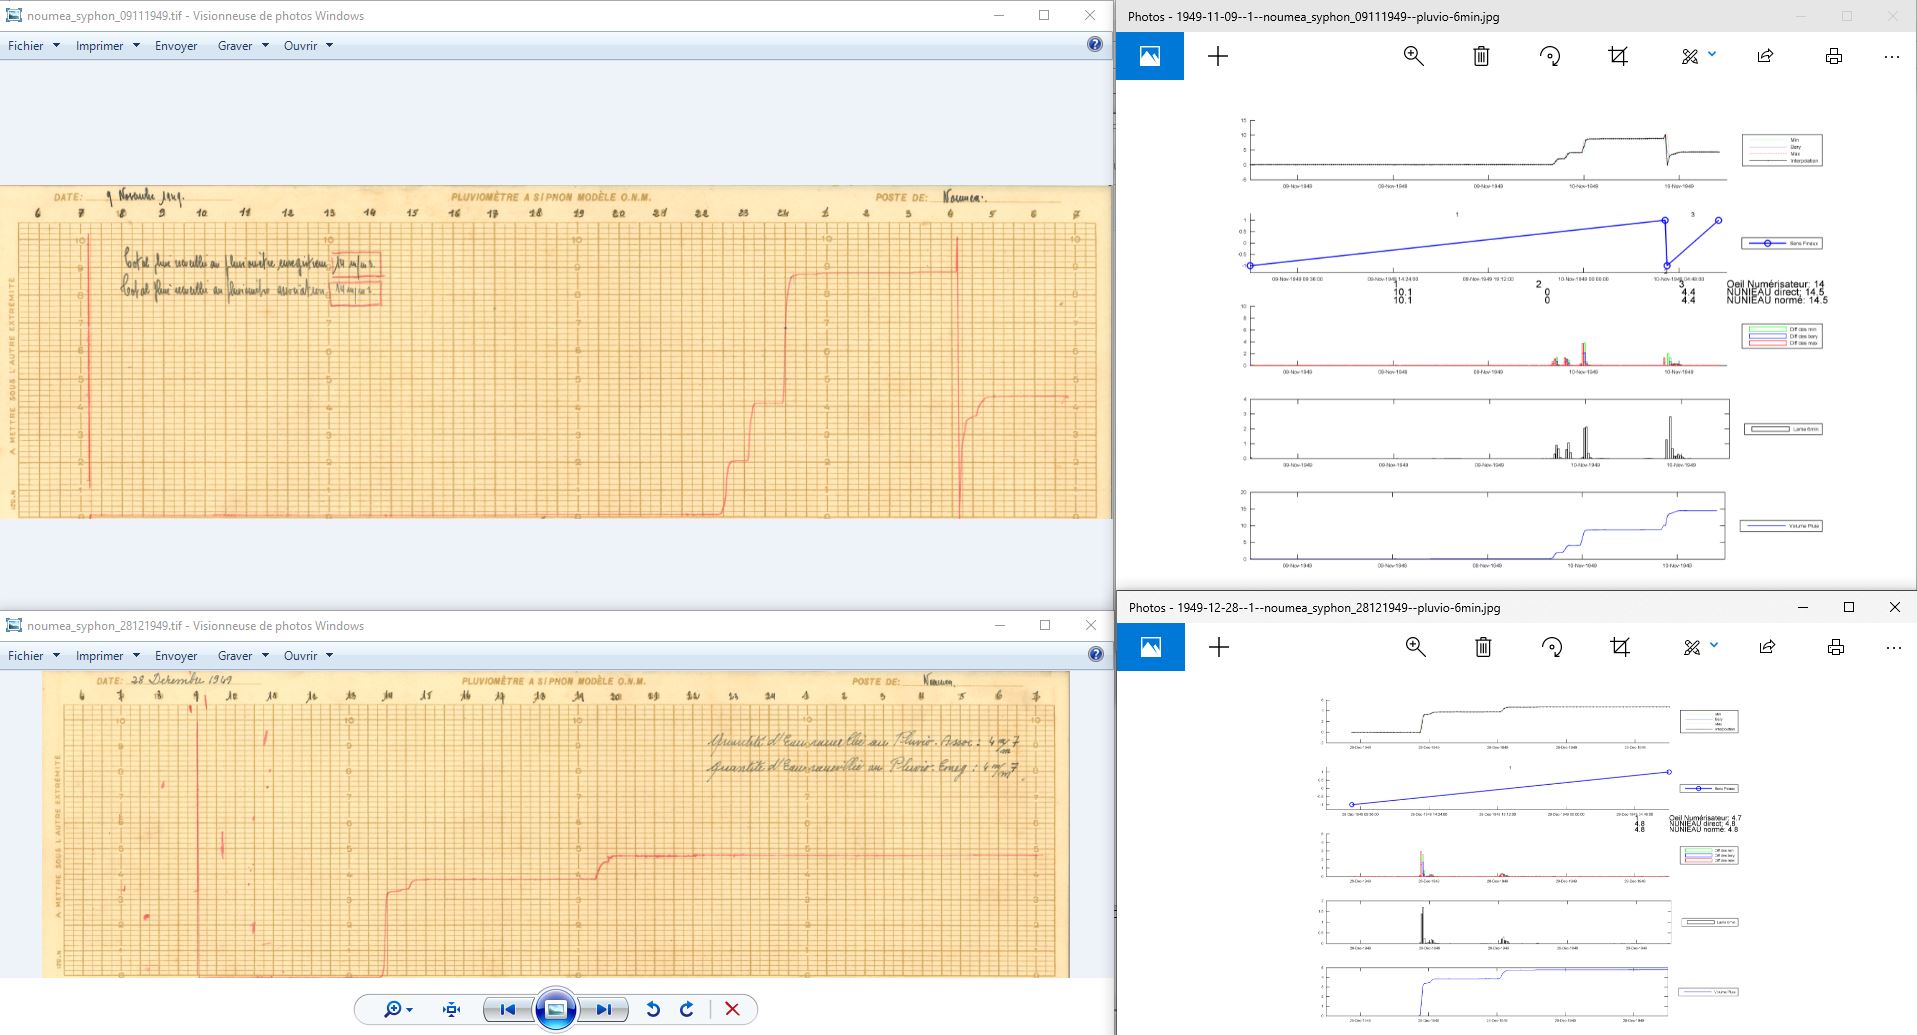Rotate image counterclockwise in Photo Viewer
The height and width of the screenshot is (1035, 1917).
pos(653,1009)
